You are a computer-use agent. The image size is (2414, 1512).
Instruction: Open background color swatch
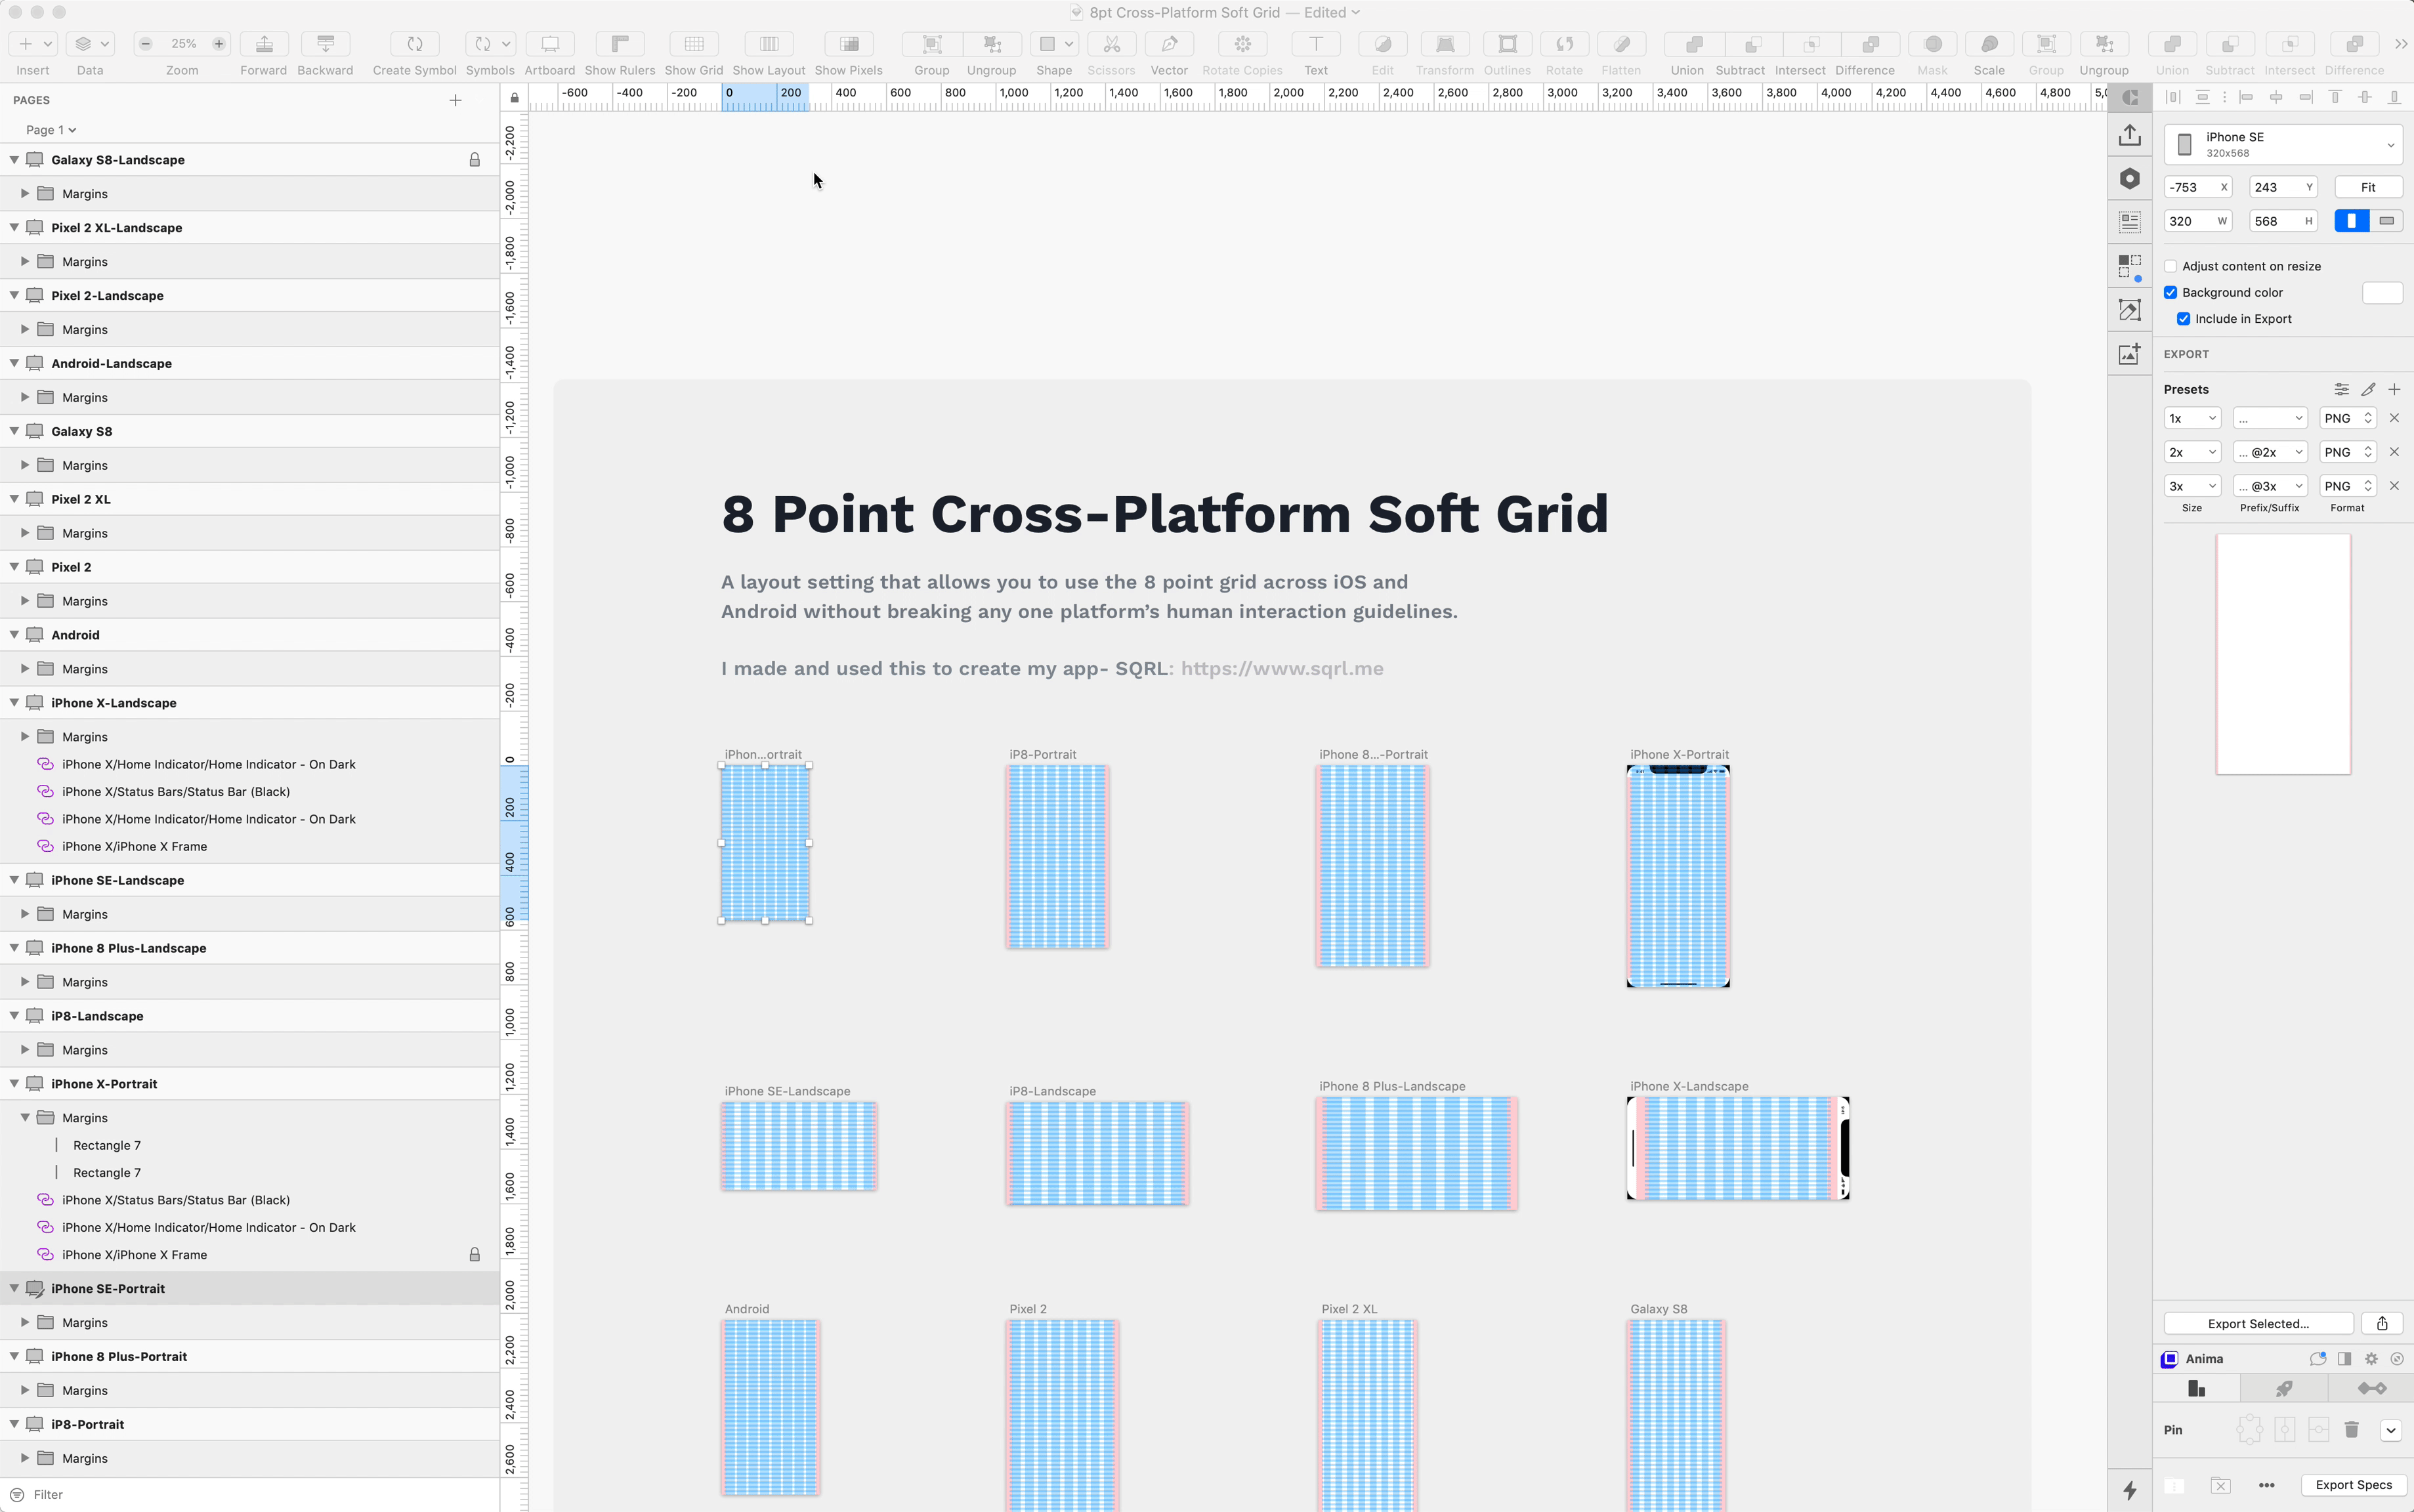point(2382,292)
